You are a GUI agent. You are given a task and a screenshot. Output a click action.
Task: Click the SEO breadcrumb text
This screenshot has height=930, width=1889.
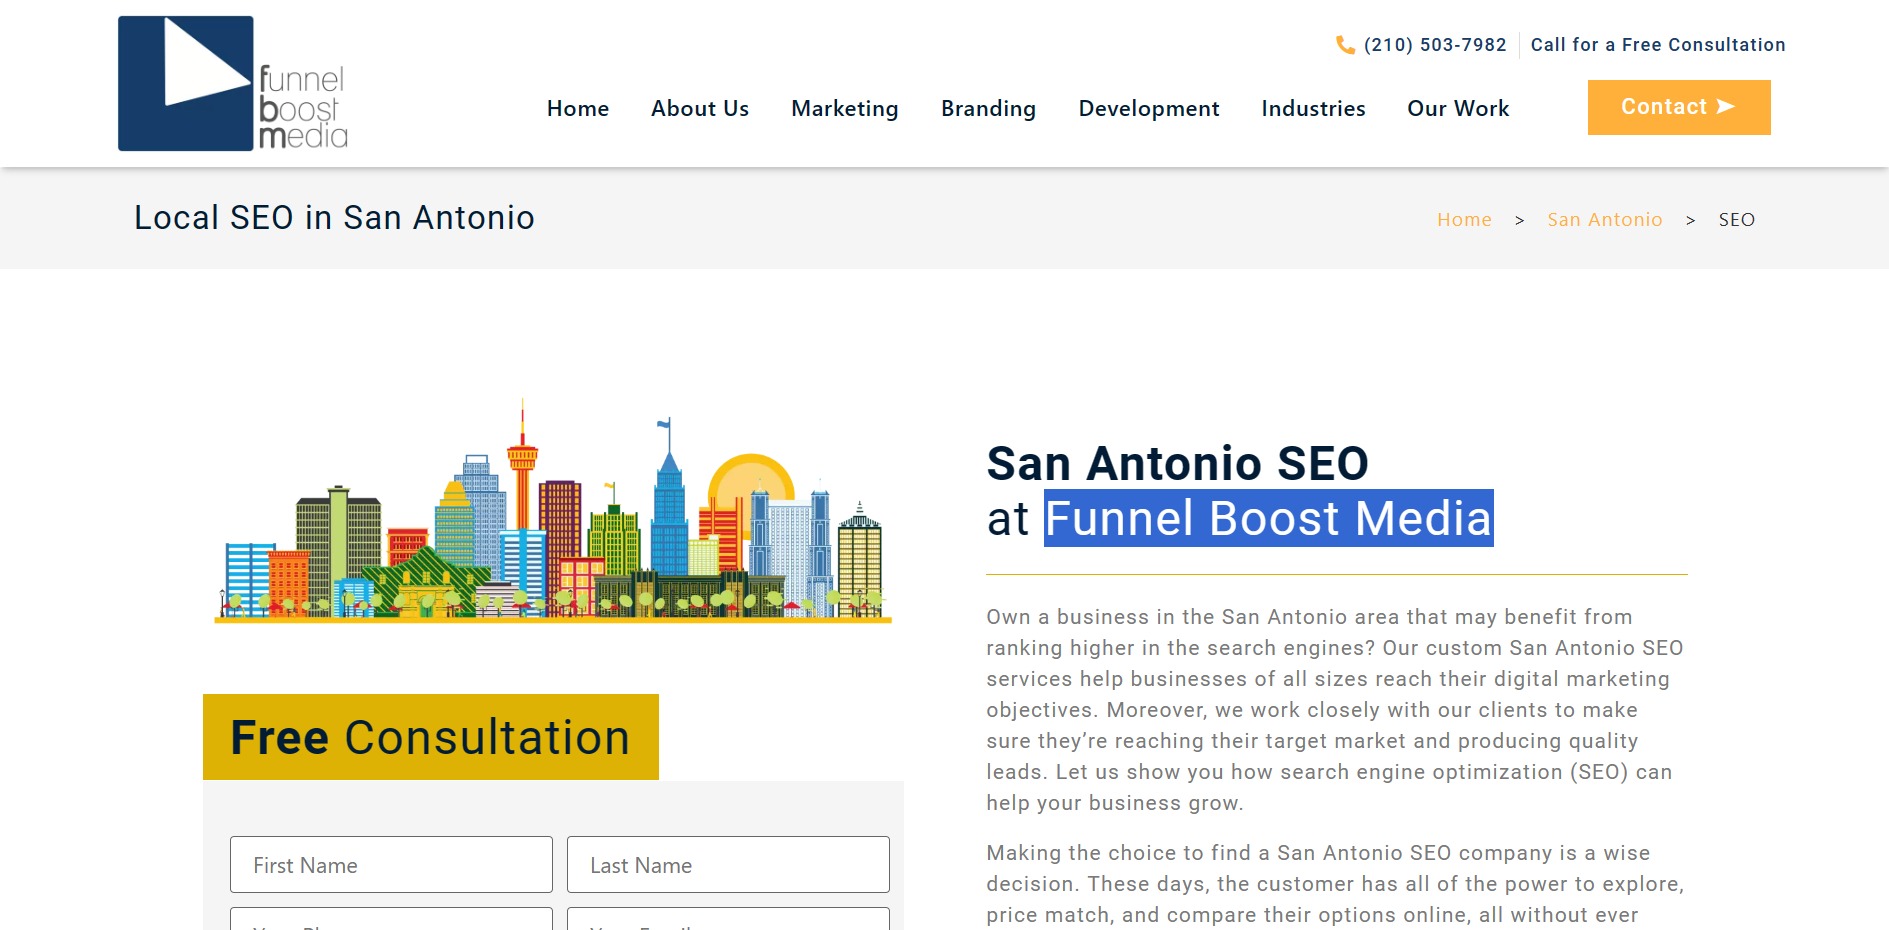(x=1737, y=220)
